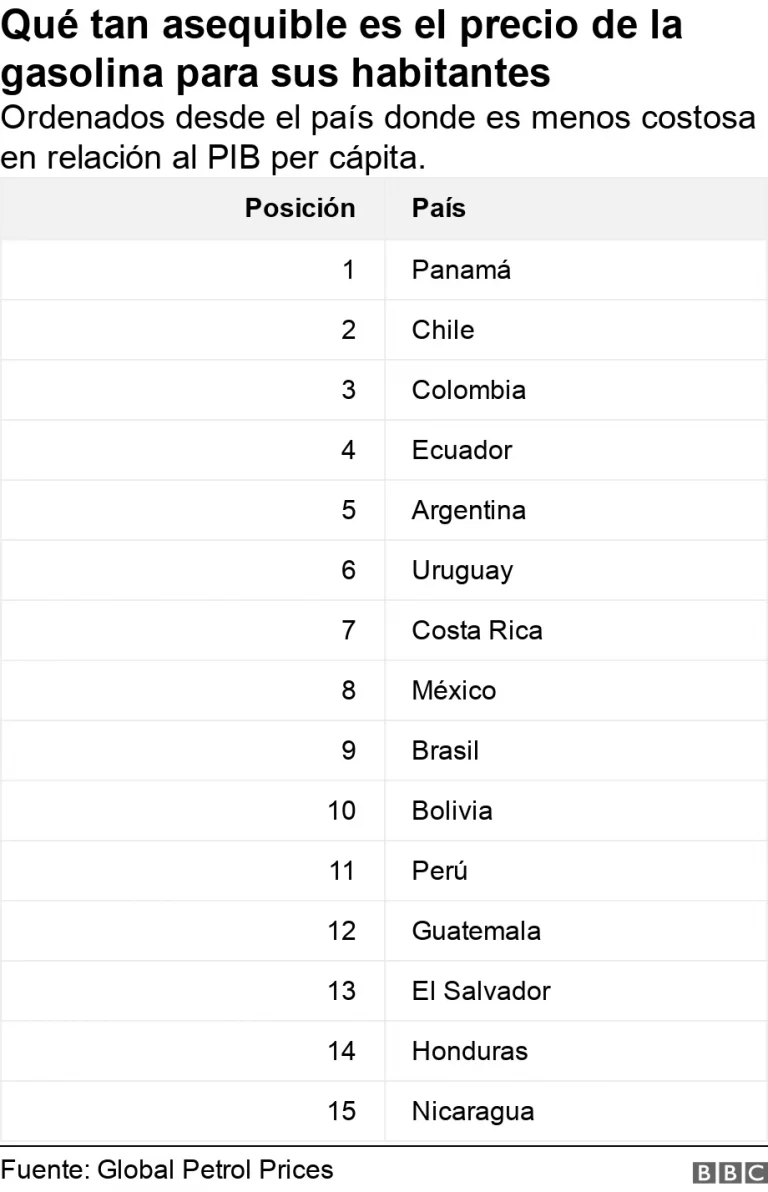Click the Posición column header
The height and width of the screenshot is (1192, 768).
300,208
